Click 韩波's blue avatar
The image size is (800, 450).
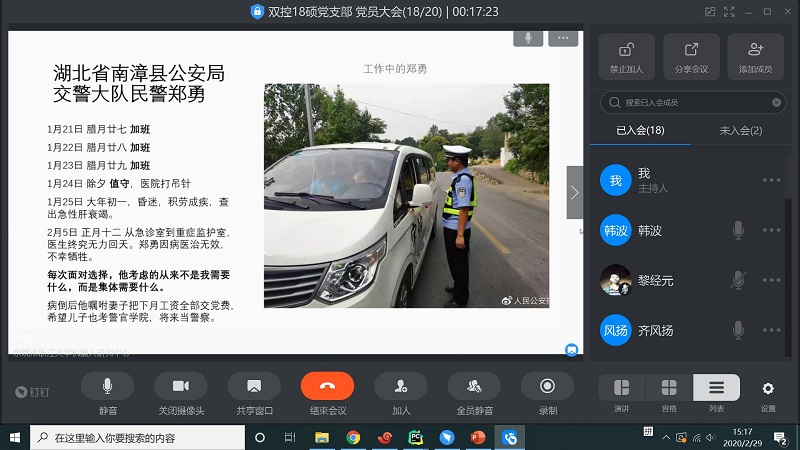point(616,230)
